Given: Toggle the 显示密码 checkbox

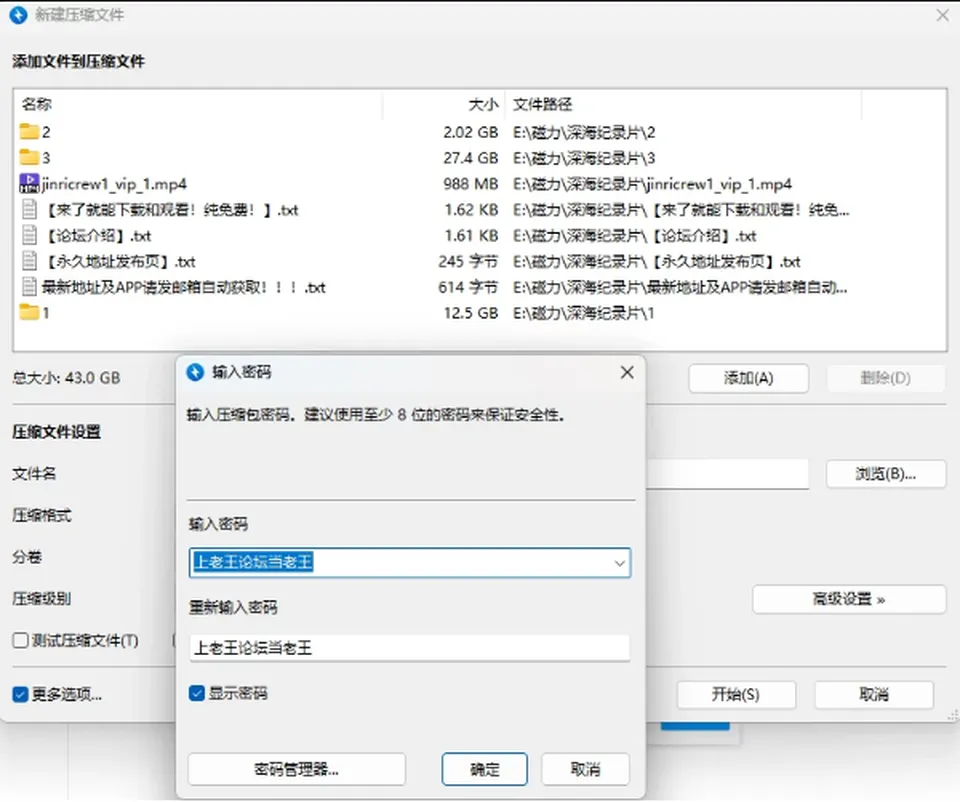Looking at the screenshot, I should click(x=197, y=693).
